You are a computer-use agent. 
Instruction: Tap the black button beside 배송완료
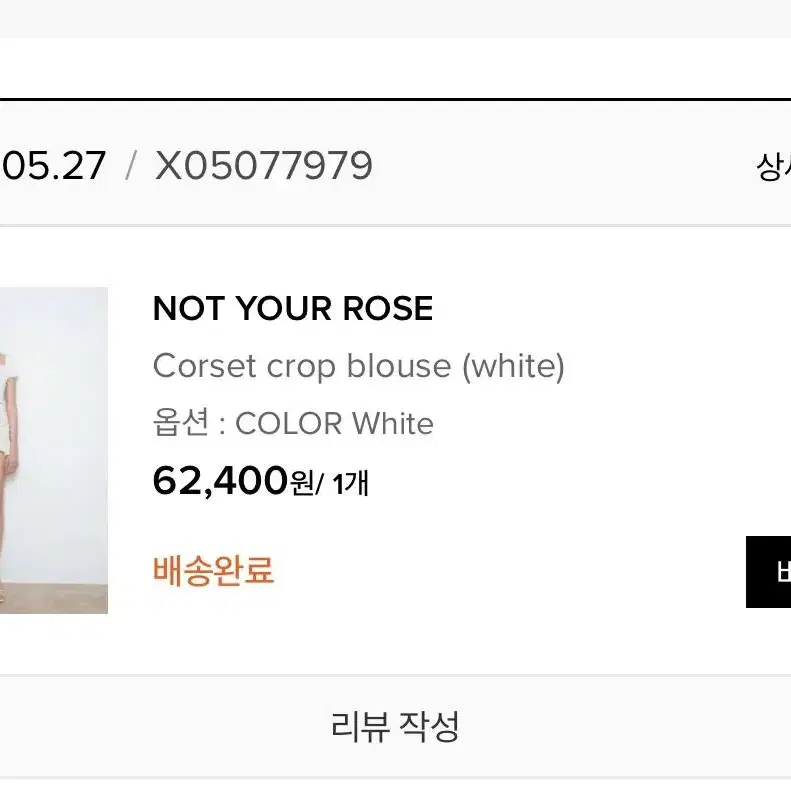pyautogui.click(x=768, y=572)
